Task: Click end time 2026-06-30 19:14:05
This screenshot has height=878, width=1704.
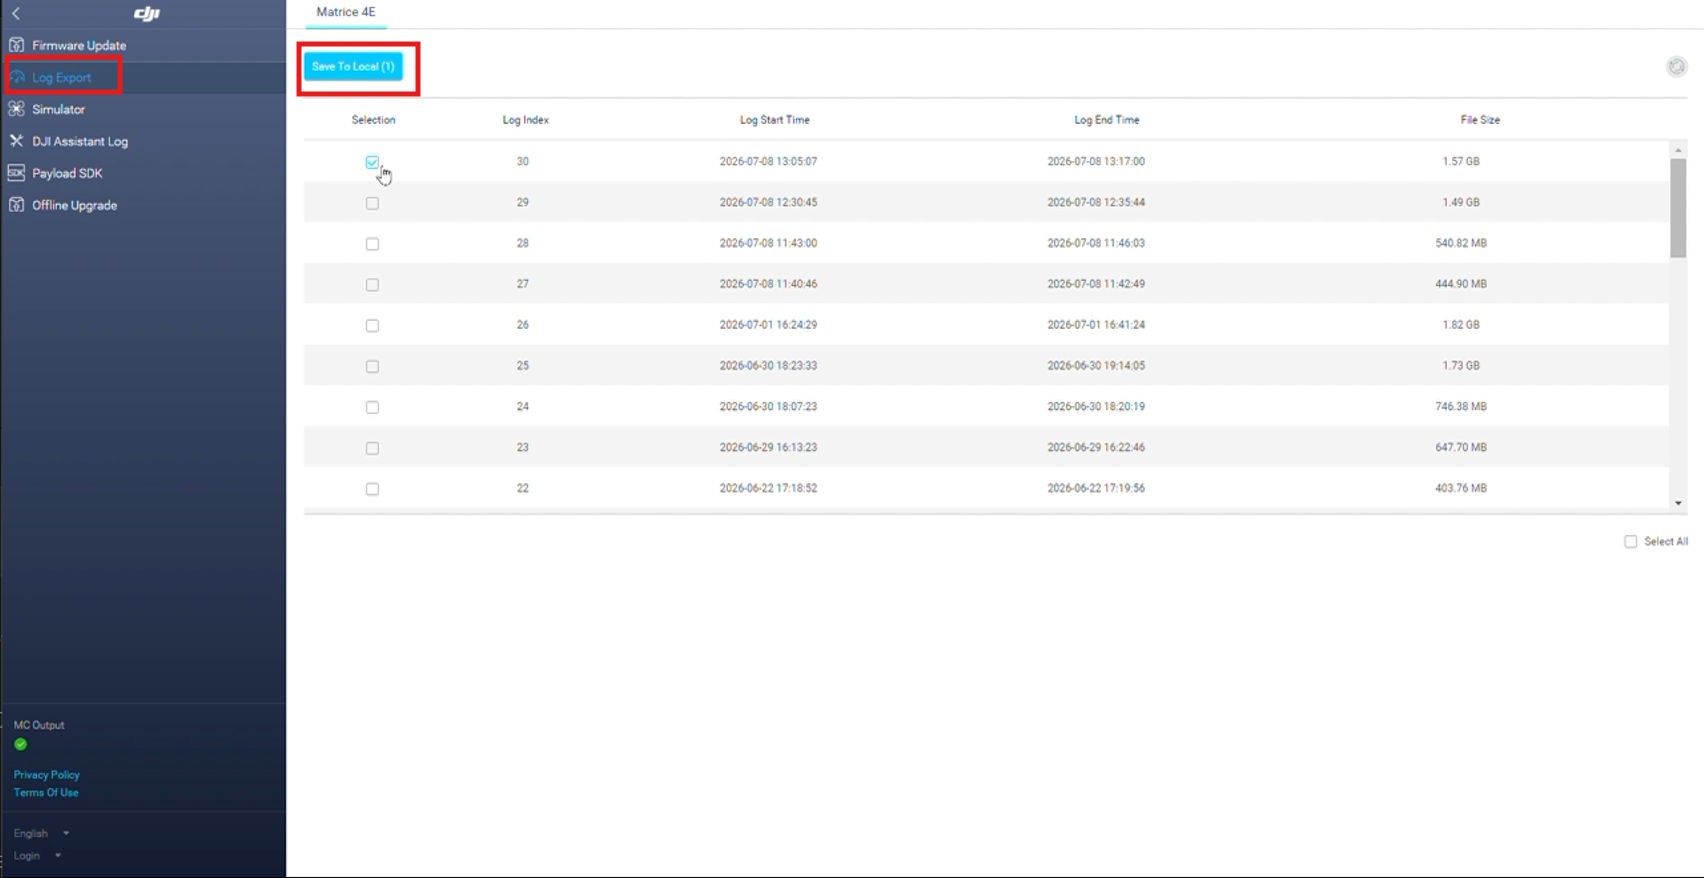Action: 1096,366
